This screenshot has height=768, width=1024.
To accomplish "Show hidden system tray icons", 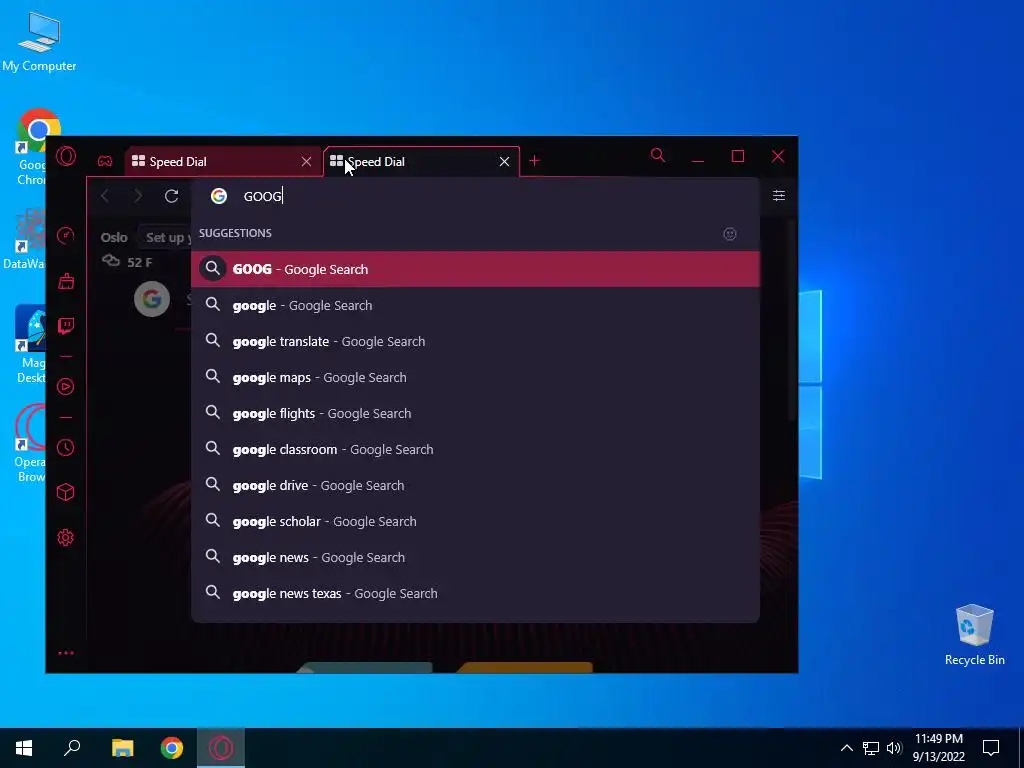I will [846, 748].
